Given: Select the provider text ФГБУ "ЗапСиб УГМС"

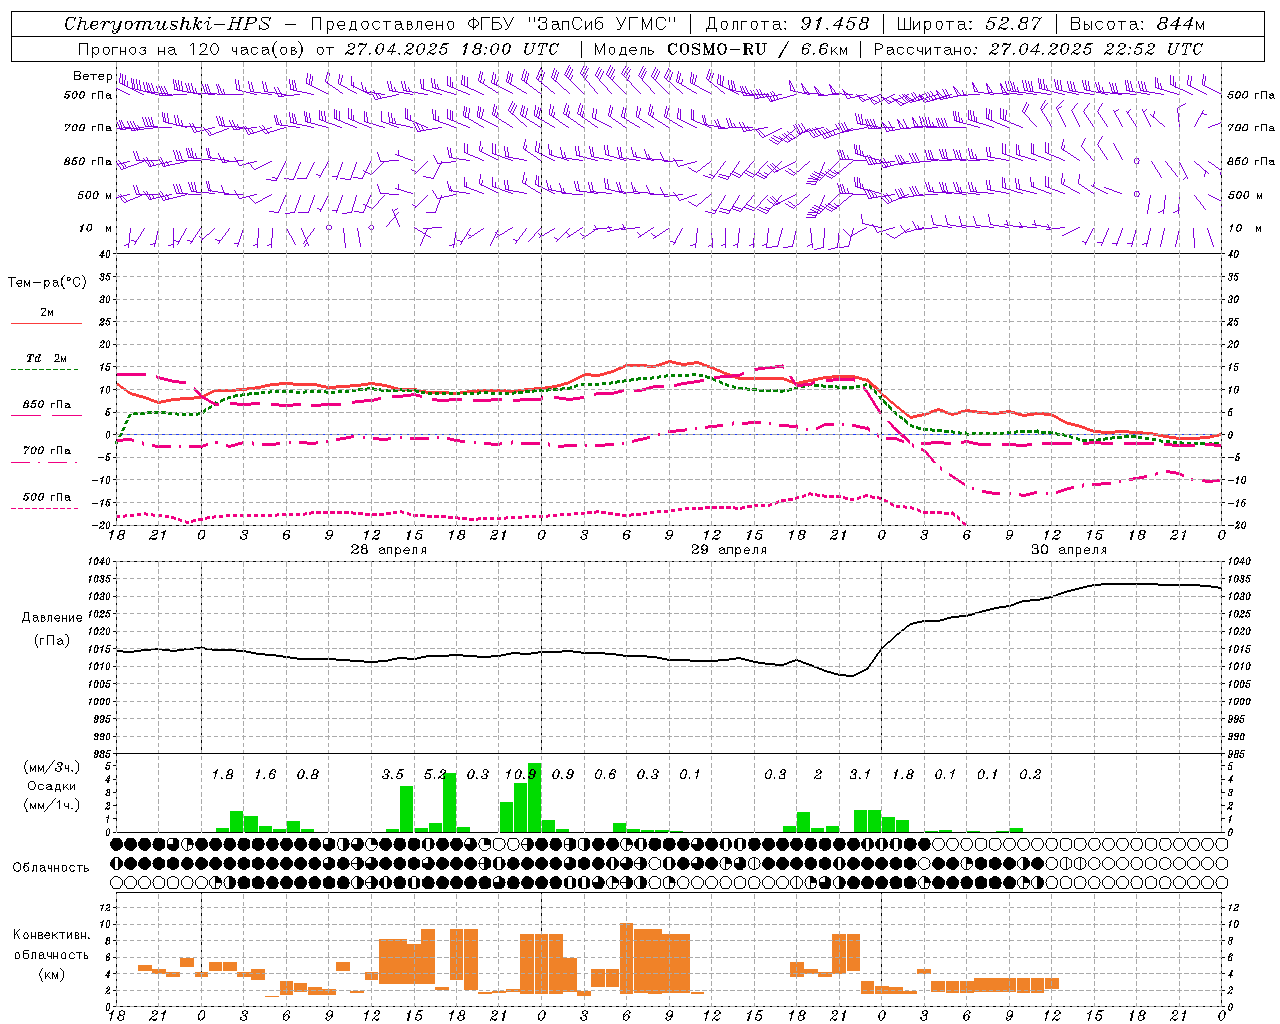Looking at the screenshot, I should click(x=571, y=24).
